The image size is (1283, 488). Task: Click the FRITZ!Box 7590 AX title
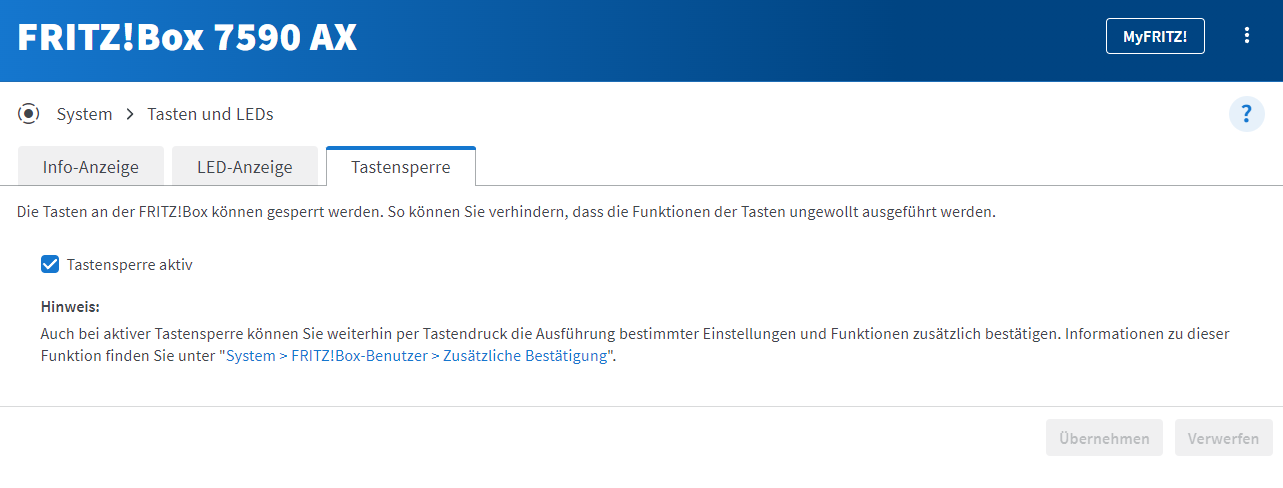(x=187, y=37)
